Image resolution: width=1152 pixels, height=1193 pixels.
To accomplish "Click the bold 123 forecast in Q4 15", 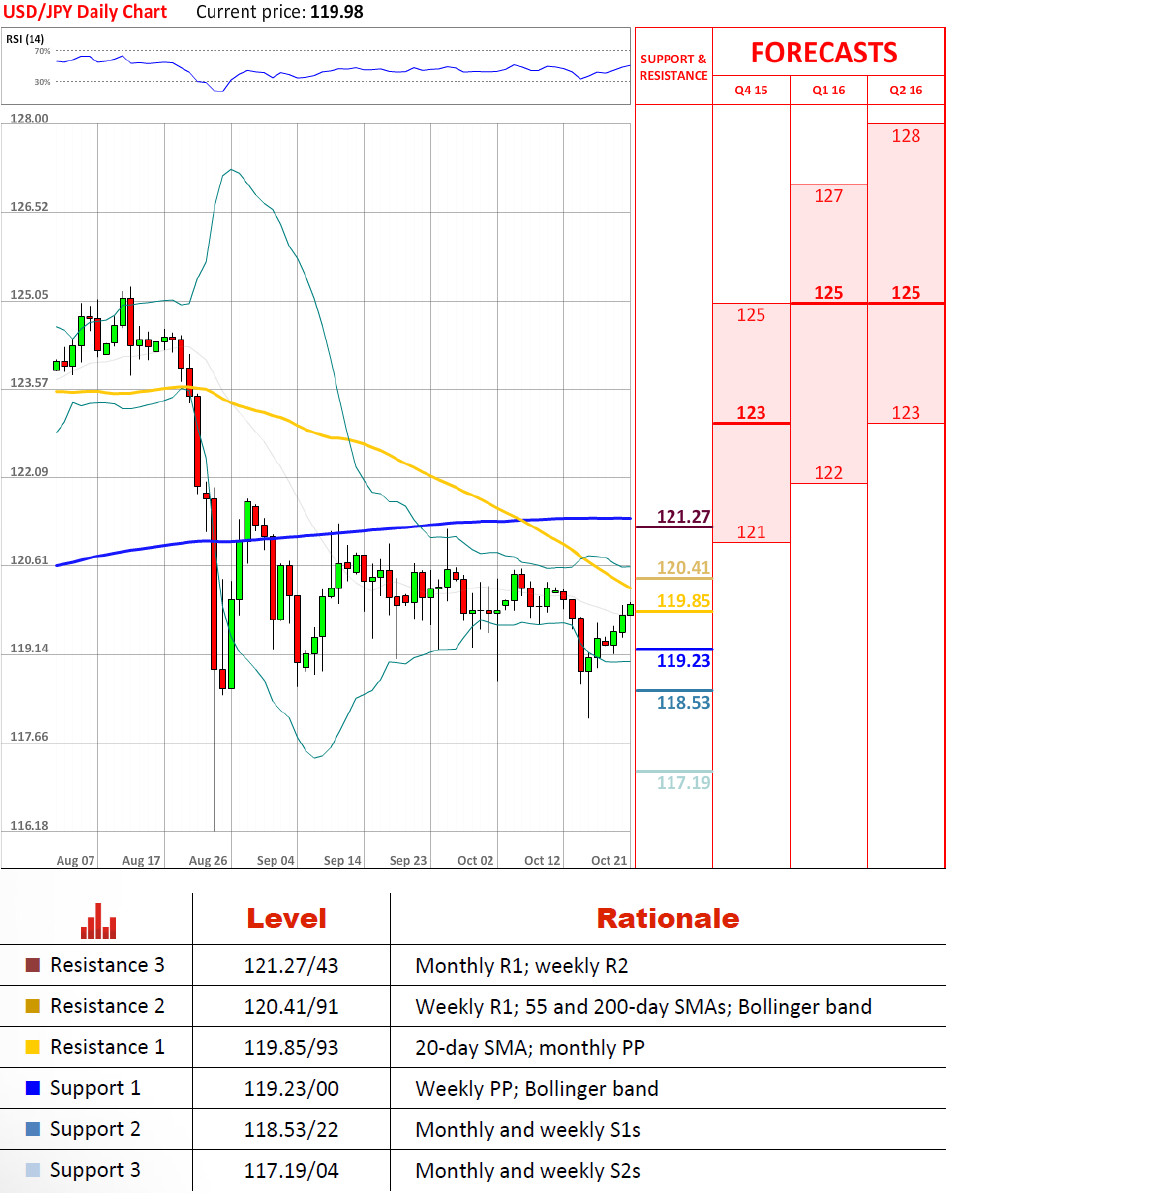I will point(750,413).
